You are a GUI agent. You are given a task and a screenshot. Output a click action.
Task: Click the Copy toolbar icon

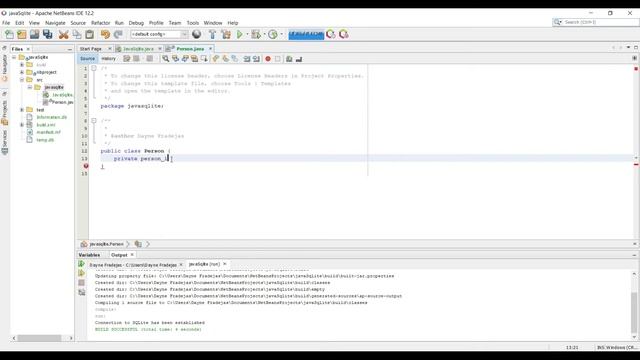77,34
